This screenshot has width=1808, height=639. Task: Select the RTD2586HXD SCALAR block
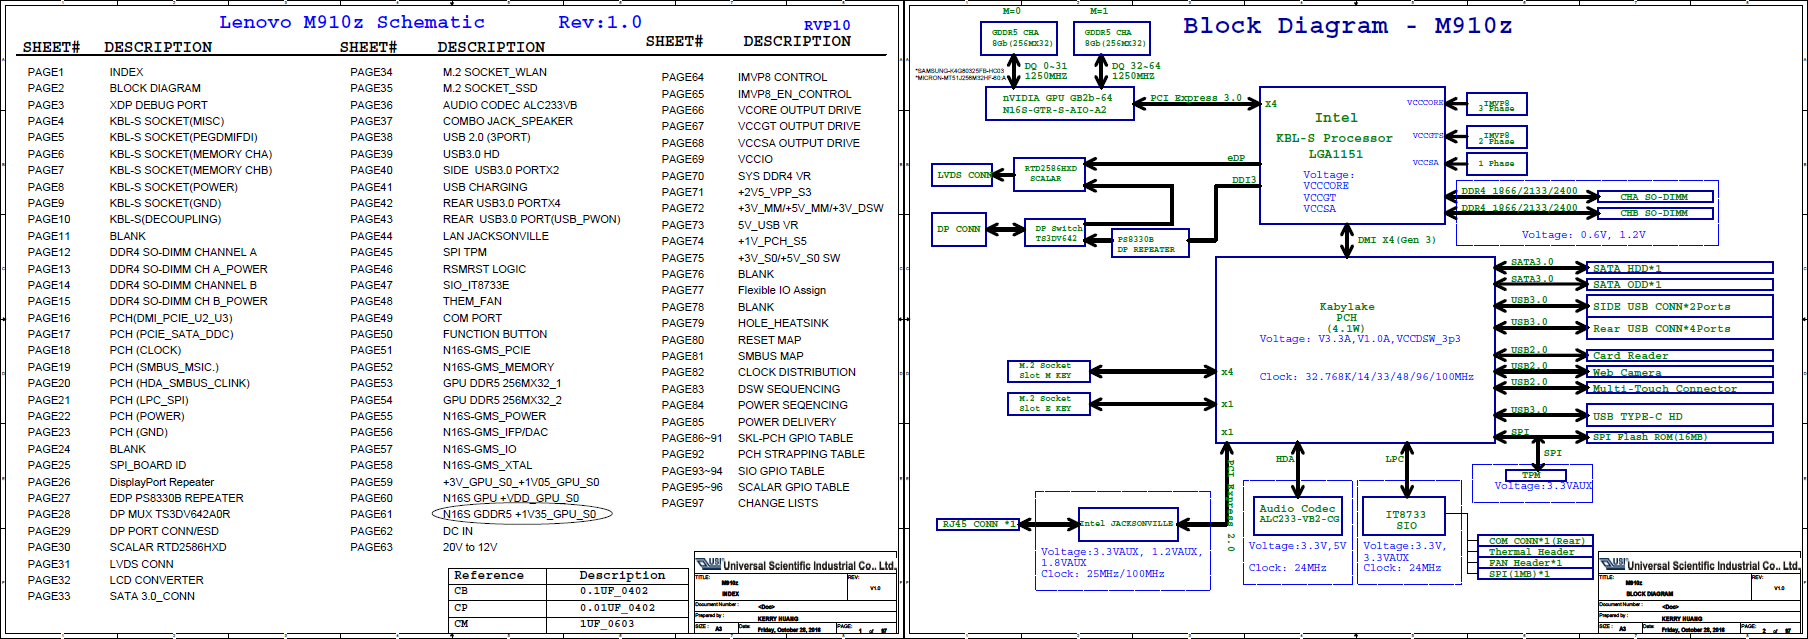click(1048, 174)
